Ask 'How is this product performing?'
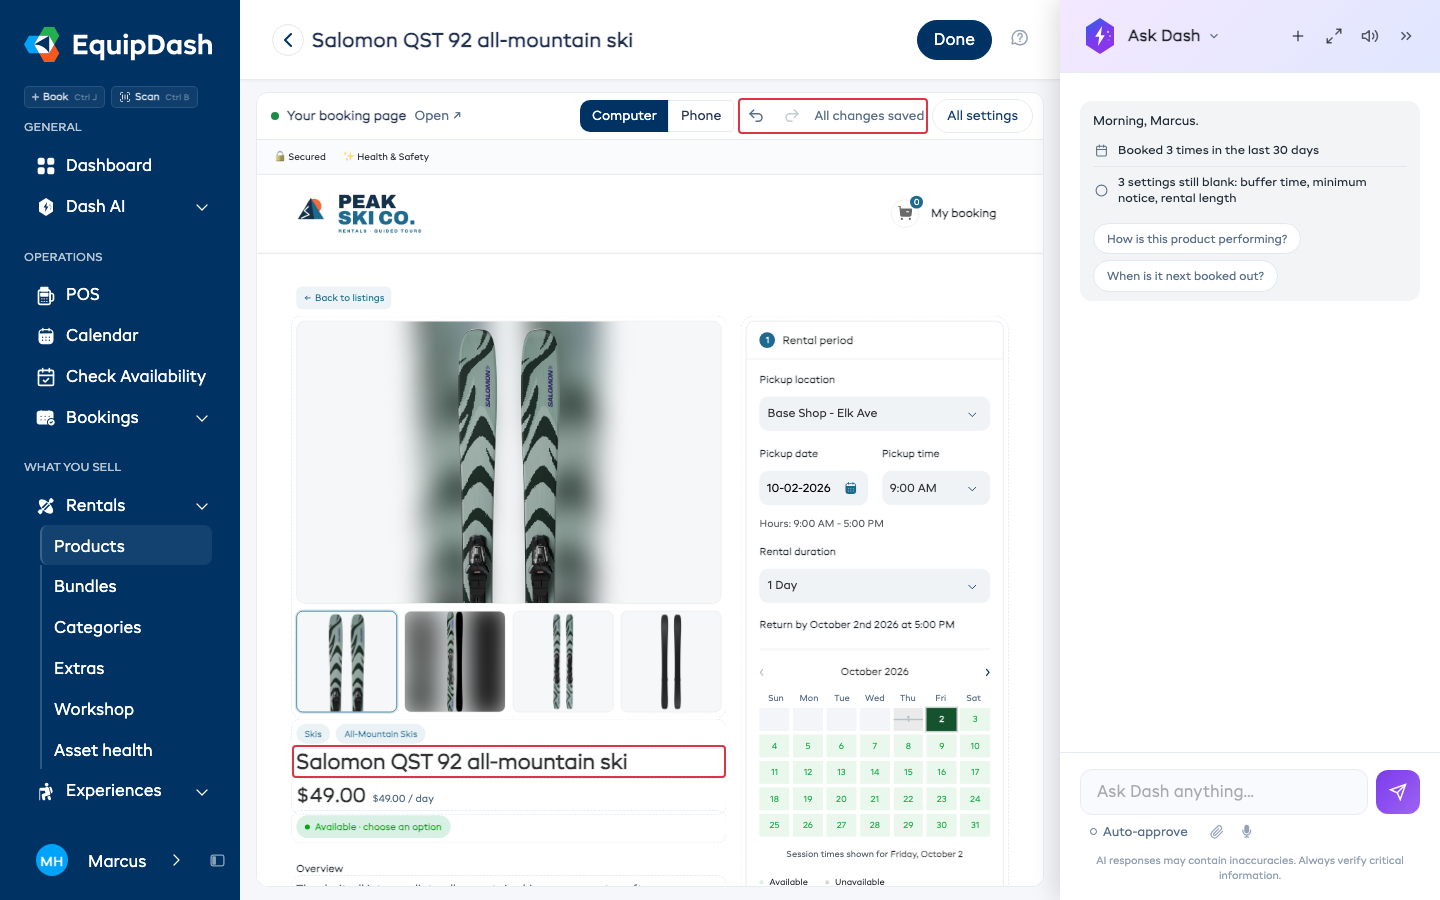This screenshot has width=1440, height=900. click(1197, 239)
